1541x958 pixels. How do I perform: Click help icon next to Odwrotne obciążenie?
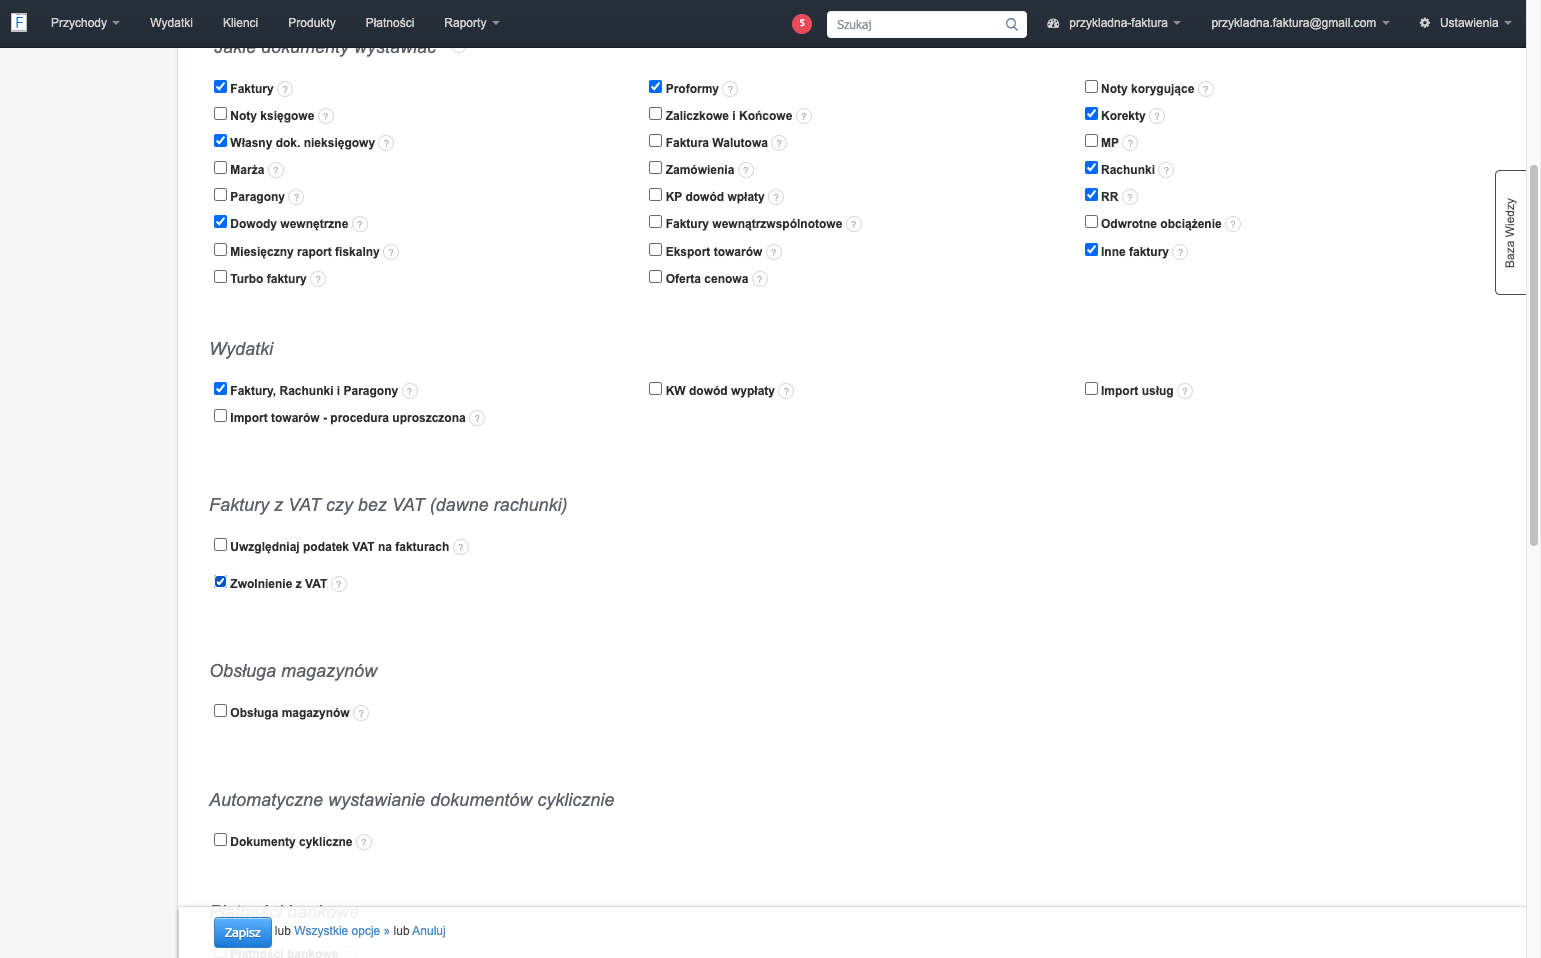pos(1233,224)
